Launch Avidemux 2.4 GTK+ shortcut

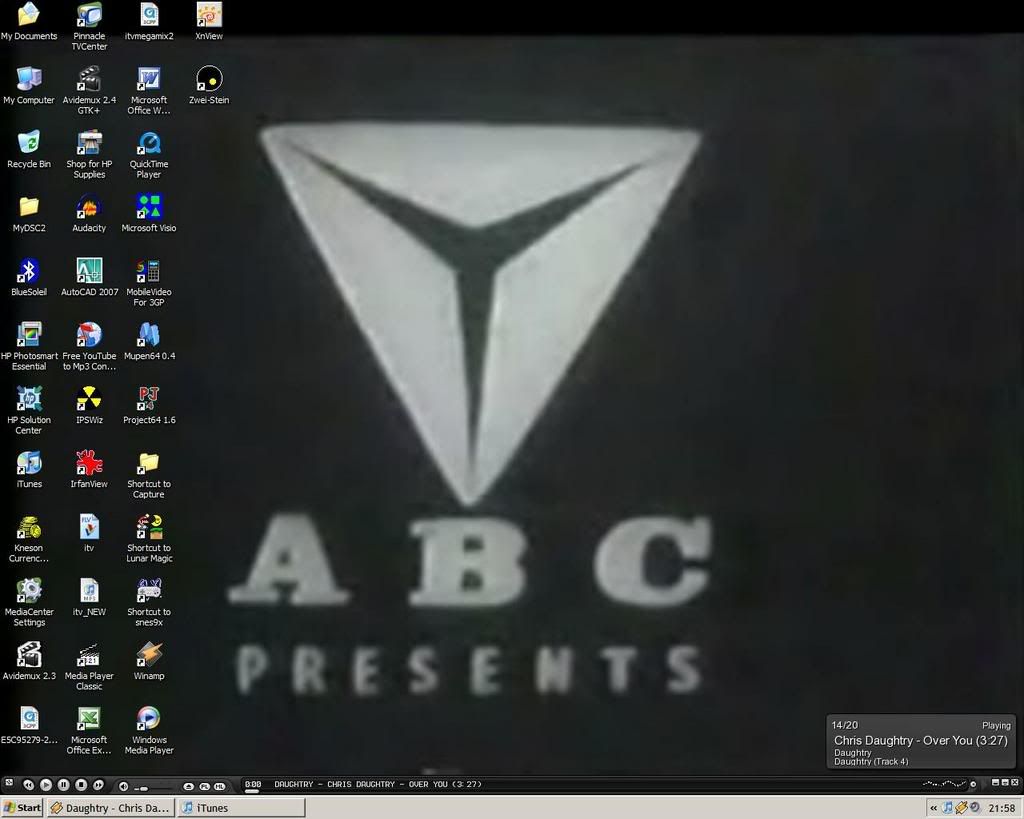89,90
